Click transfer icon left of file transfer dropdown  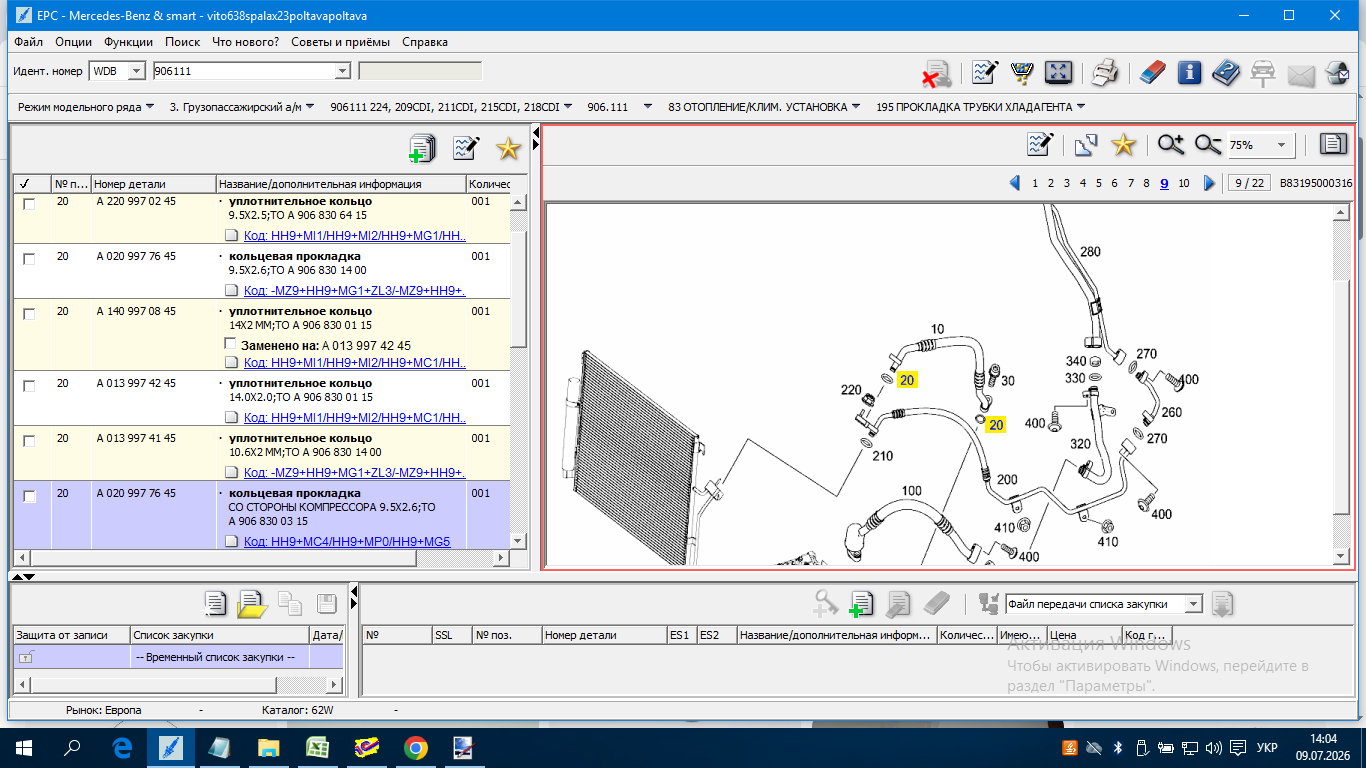coord(990,603)
